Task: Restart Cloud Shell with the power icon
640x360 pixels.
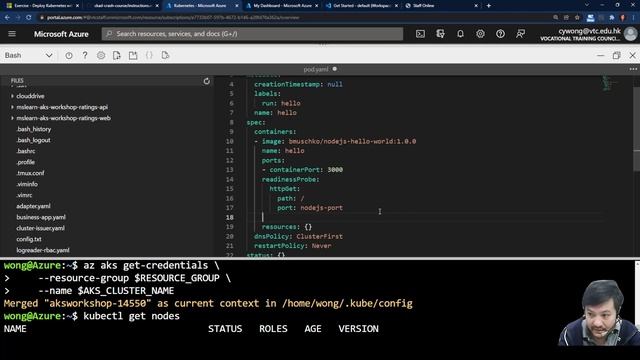Action: click(x=69, y=56)
